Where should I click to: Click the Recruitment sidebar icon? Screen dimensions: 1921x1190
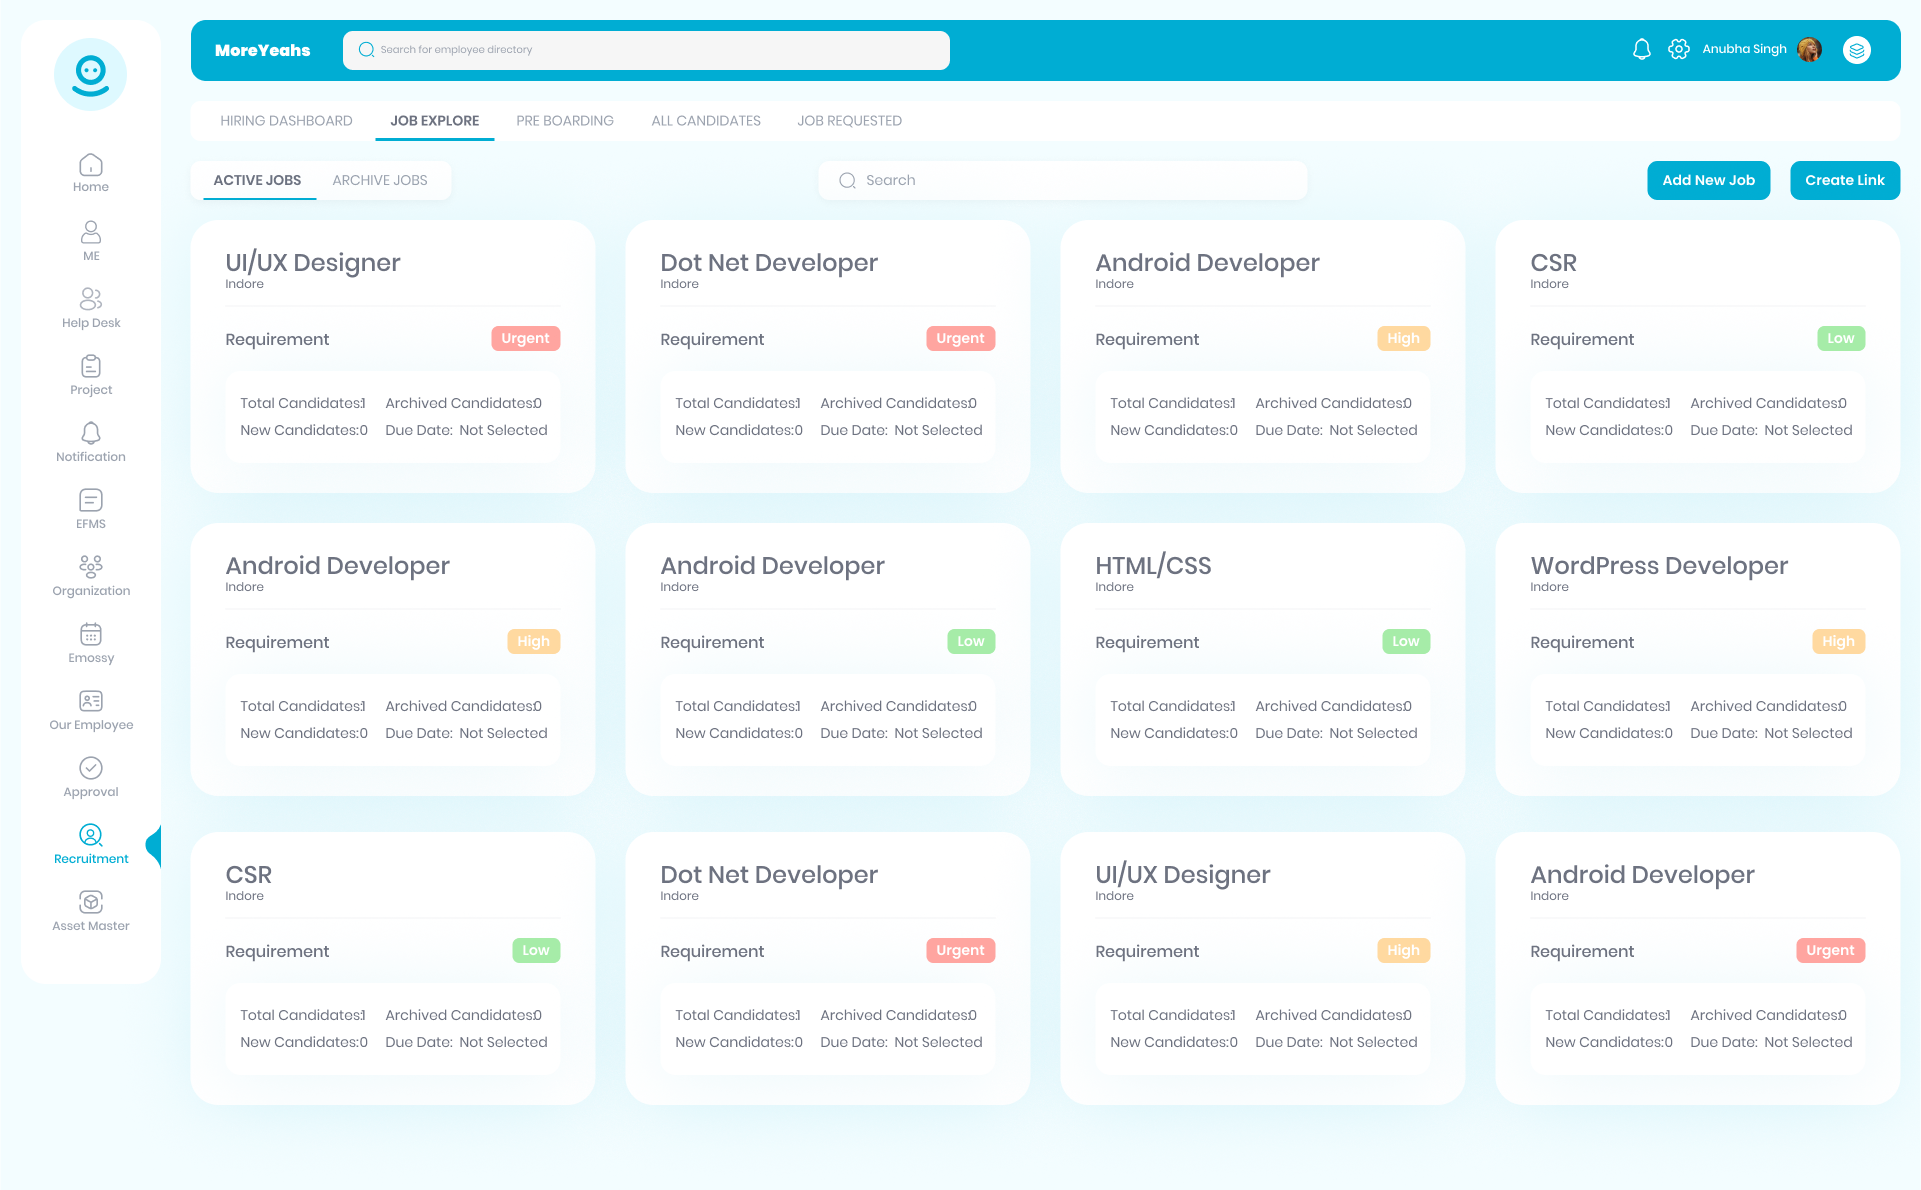coord(91,844)
